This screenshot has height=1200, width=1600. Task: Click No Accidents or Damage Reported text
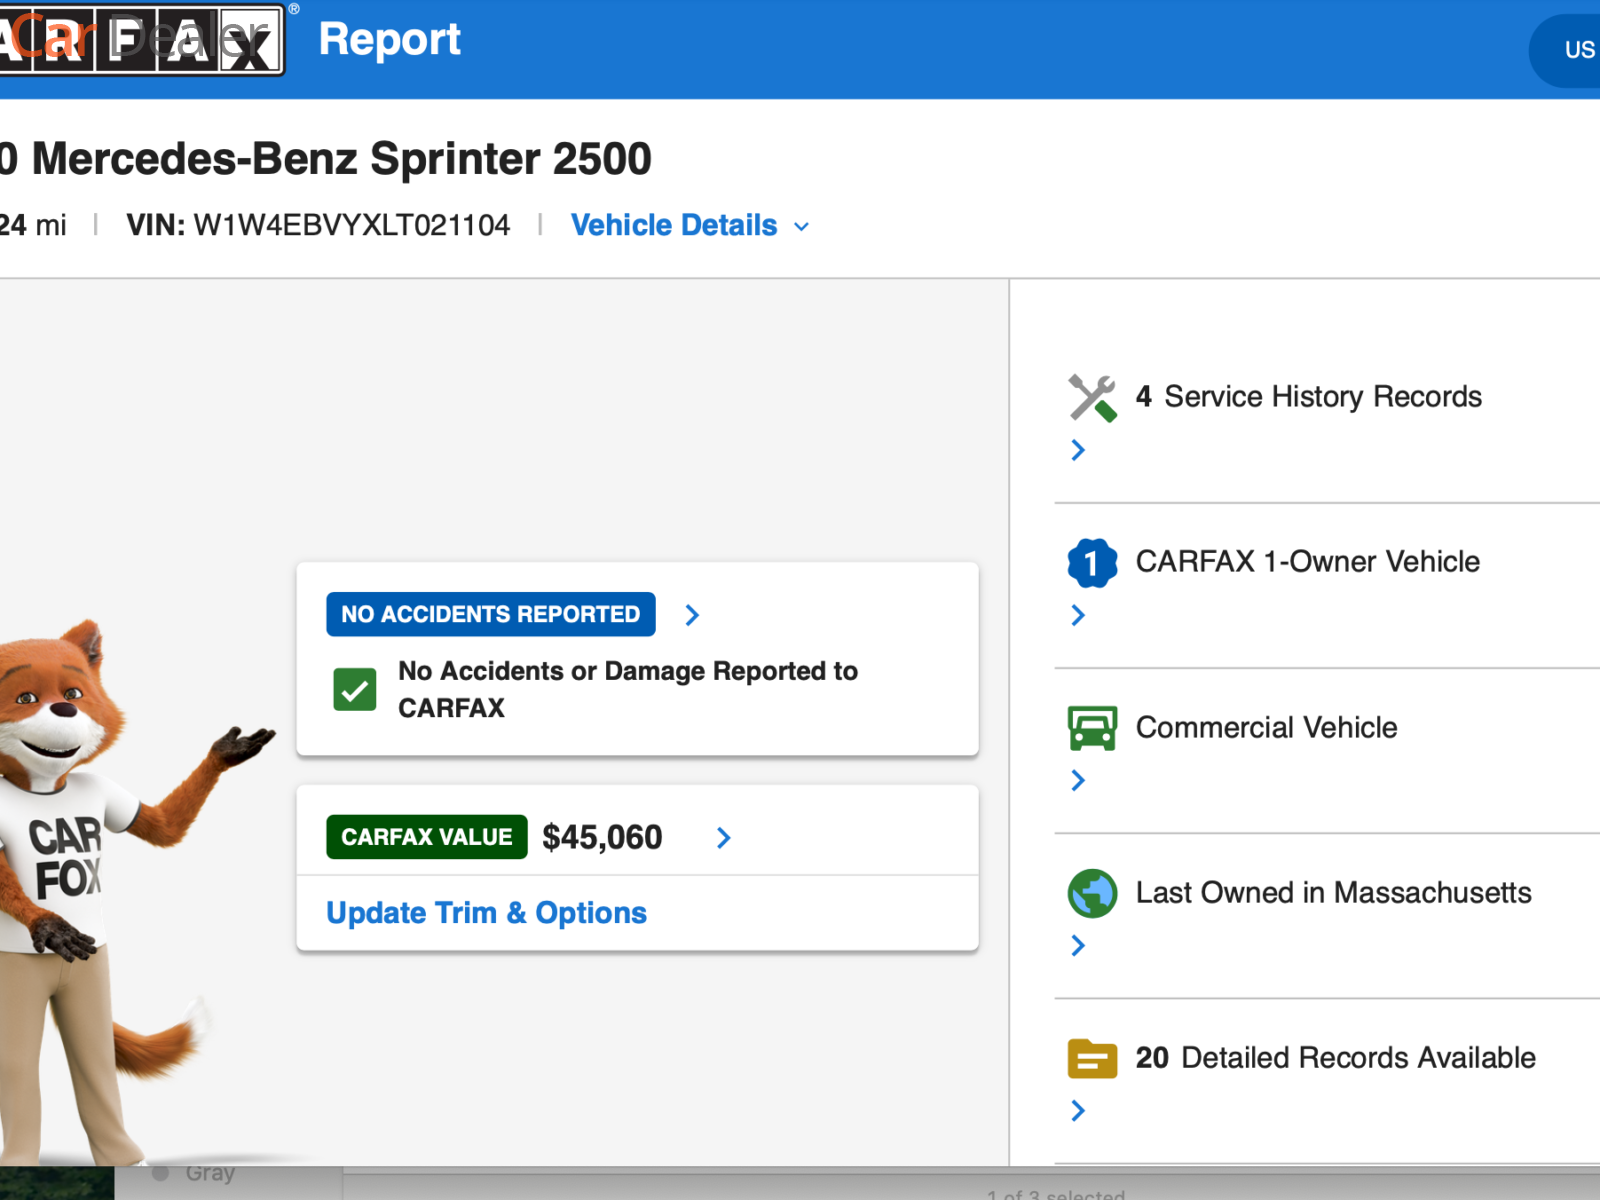tap(628, 690)
